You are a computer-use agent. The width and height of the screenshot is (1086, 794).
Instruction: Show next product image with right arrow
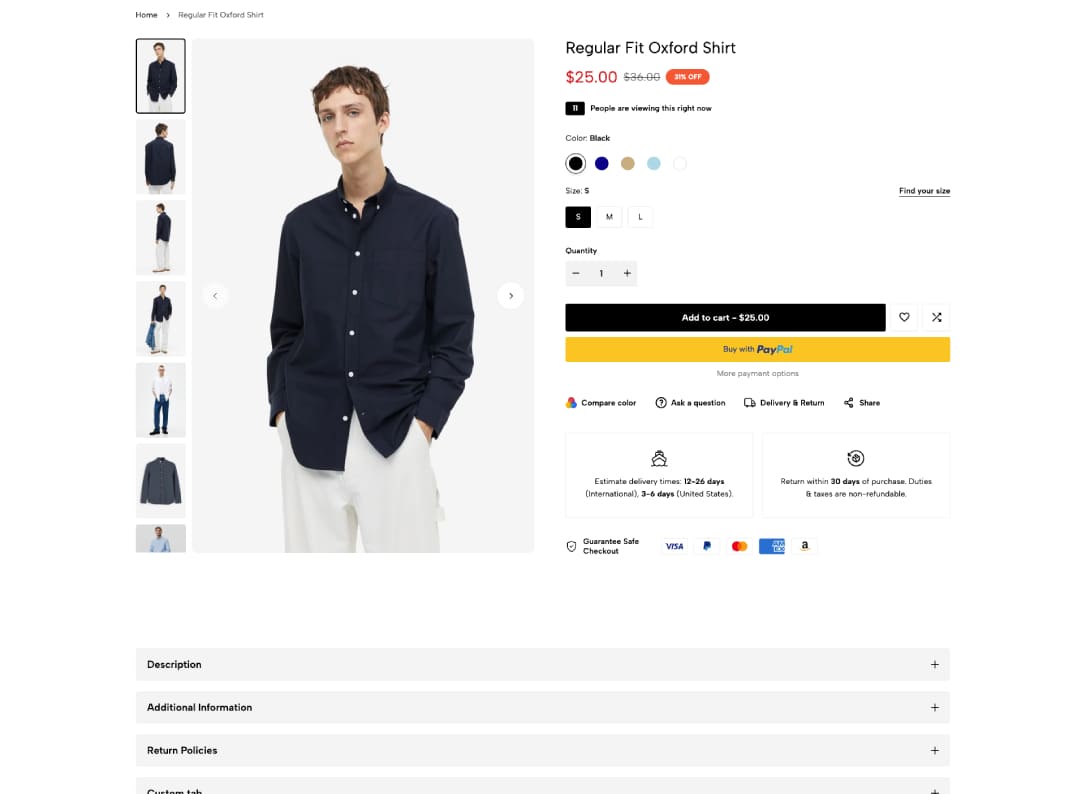(x=511, y=296)
